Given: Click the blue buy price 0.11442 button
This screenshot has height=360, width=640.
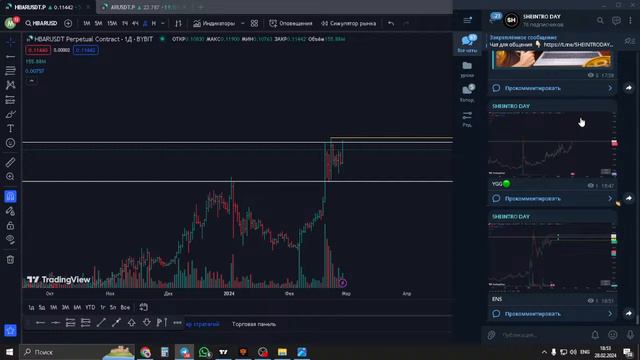Looking at the screenshot, I should pyautogui.click(x=85, y=50).
